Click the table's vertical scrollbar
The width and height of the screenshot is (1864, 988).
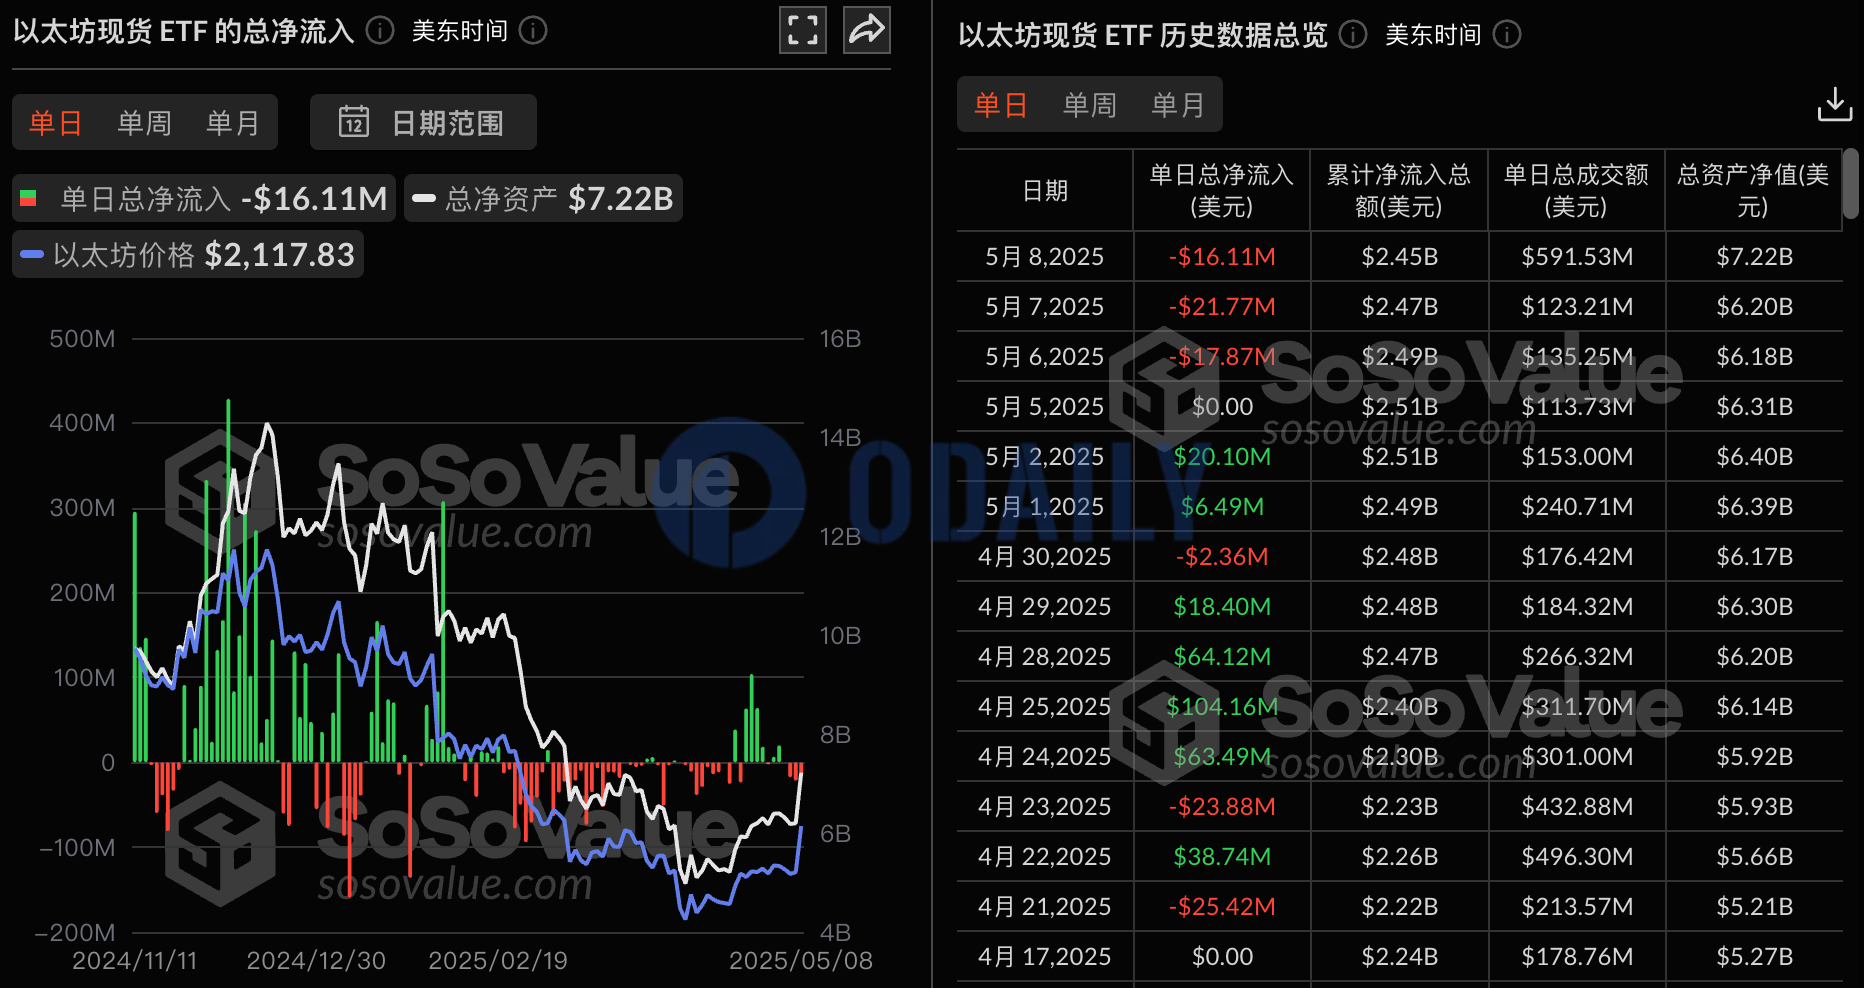tap(1851, 183)
